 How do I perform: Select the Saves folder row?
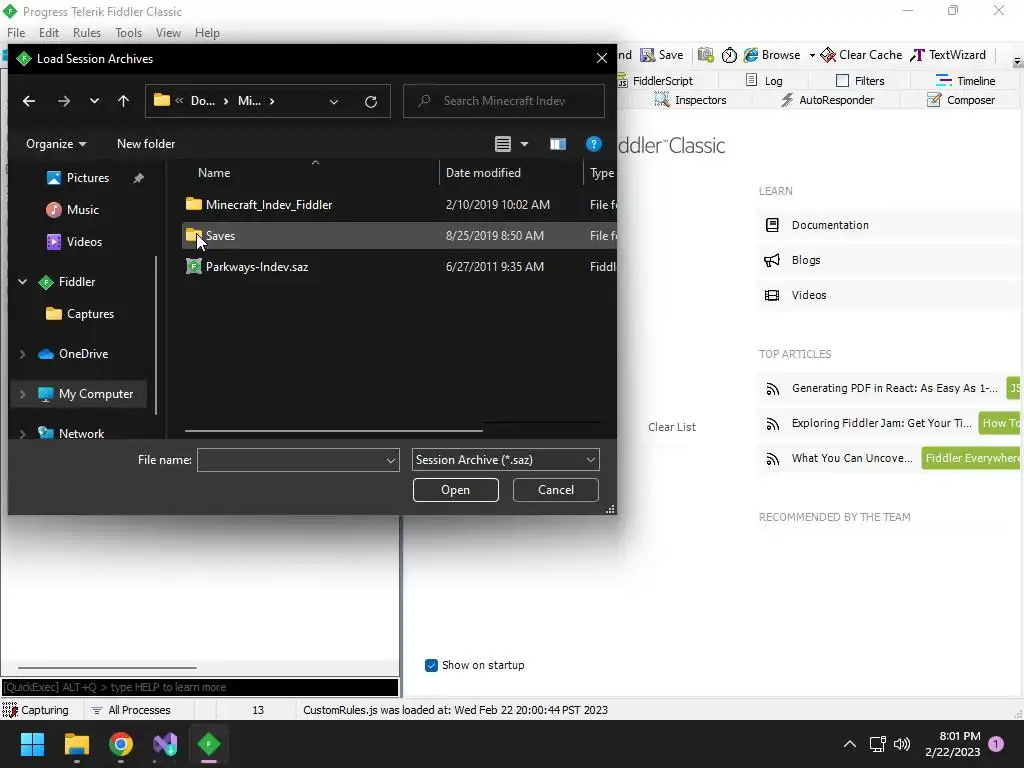(x=399, y=236)
